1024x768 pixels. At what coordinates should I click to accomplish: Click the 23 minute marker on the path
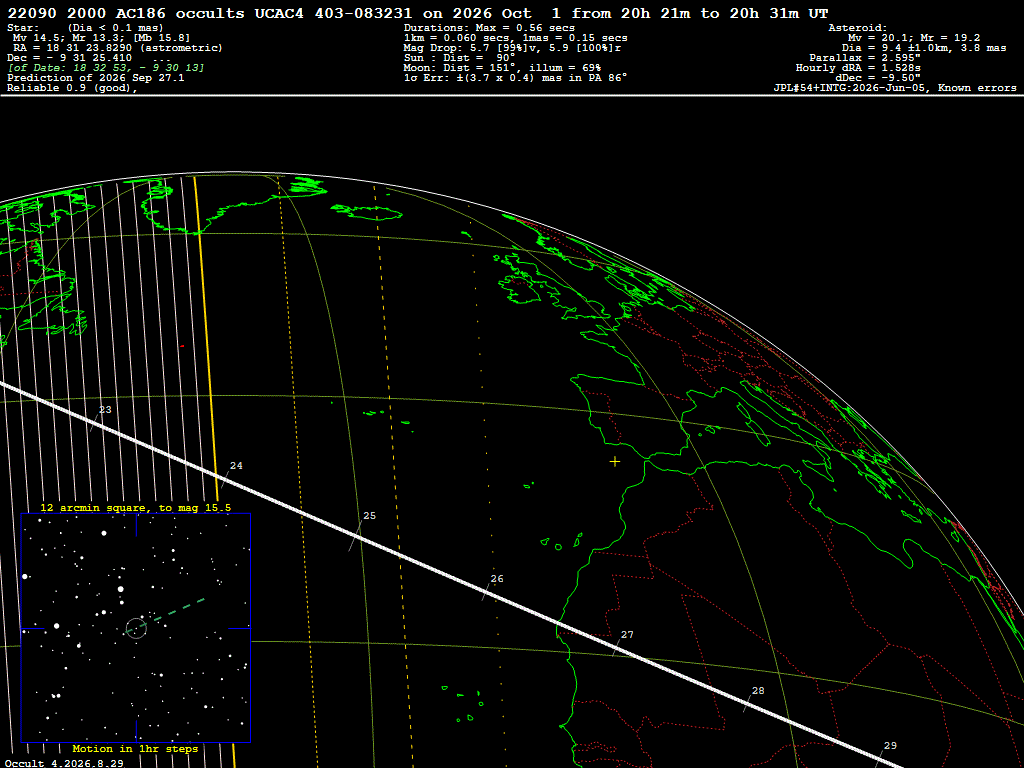pyautogui.click(x=104, y=410)
